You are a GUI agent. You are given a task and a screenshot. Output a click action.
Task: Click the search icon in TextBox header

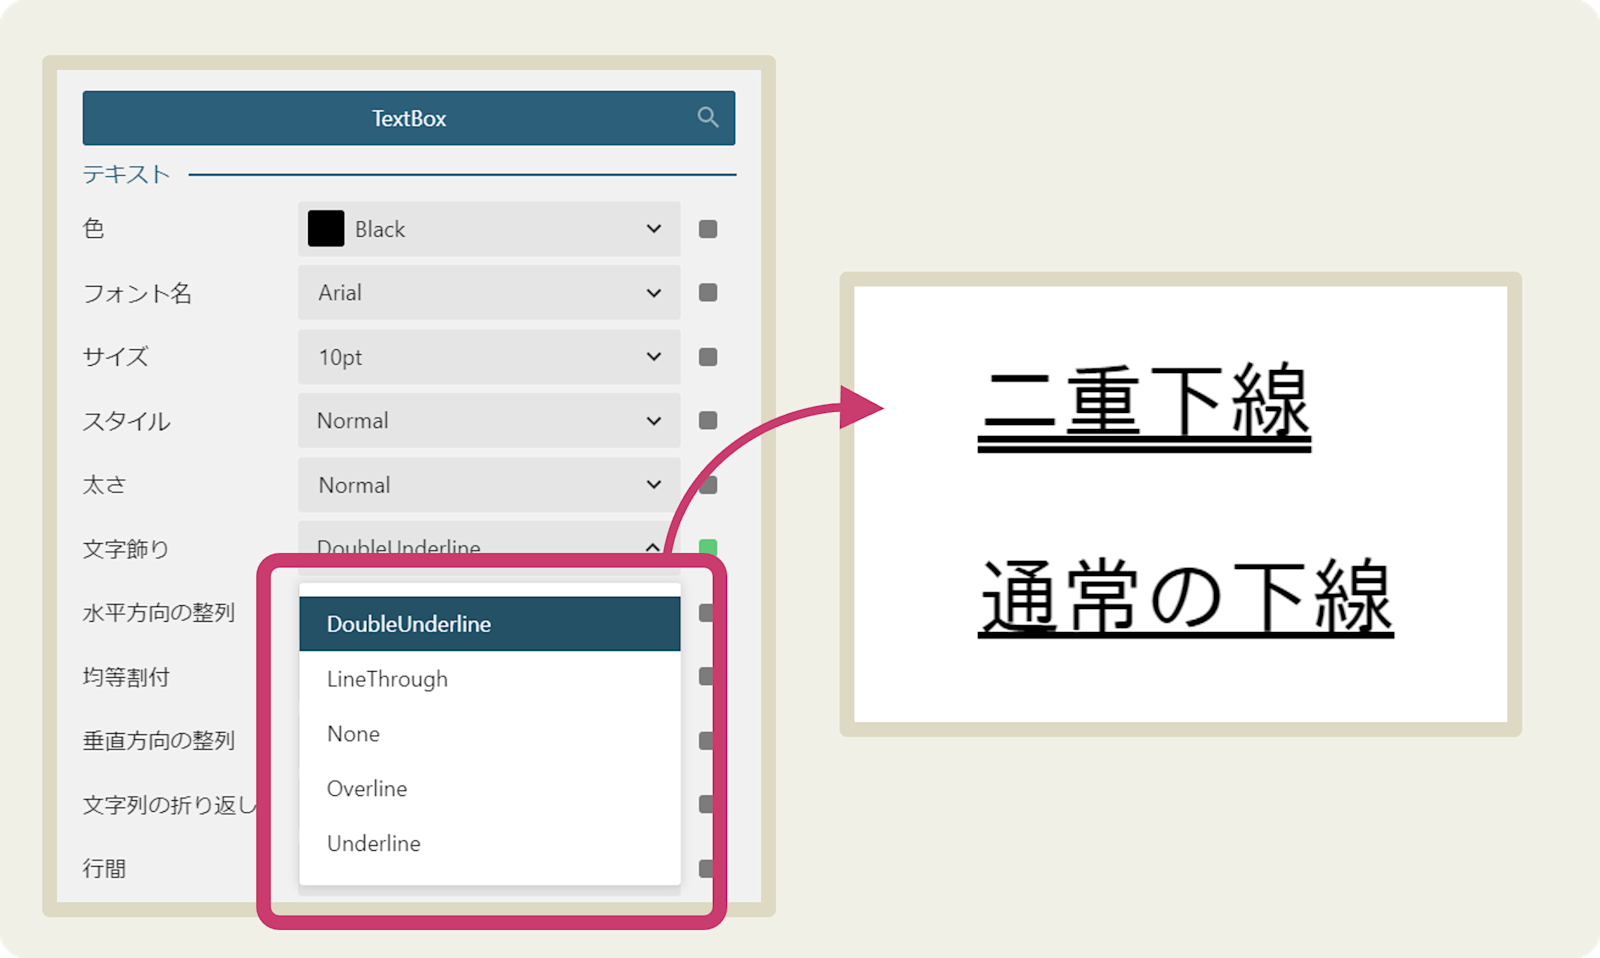coord(708,118)
